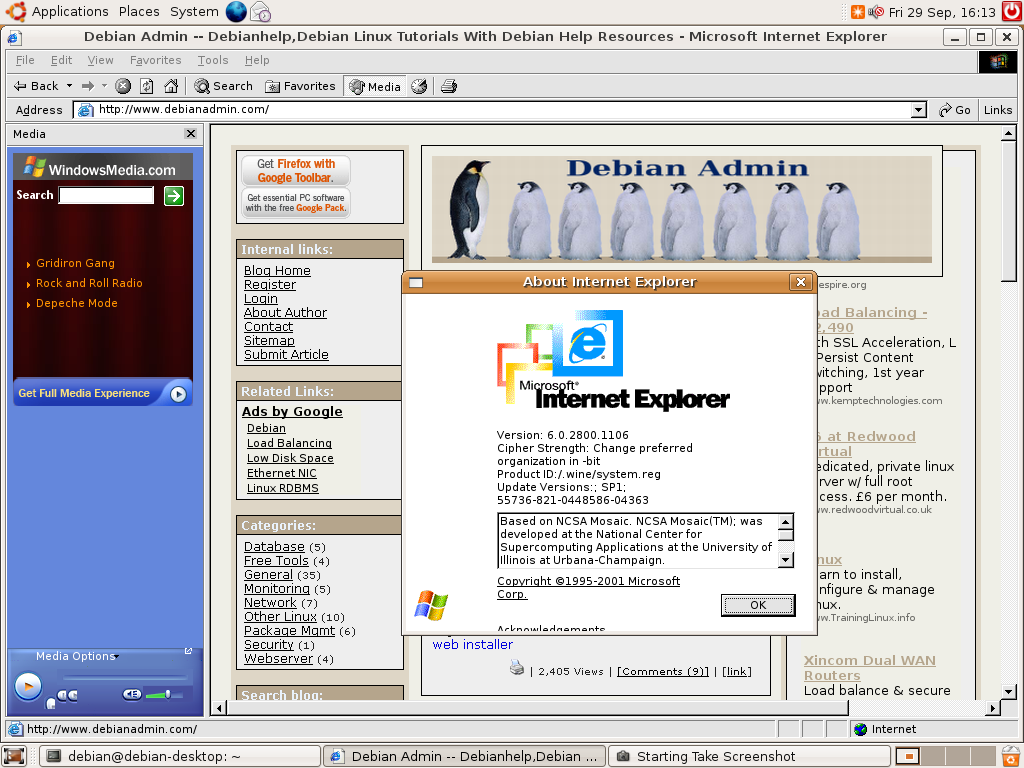Expand the address bar dropdown arrow

click(919, 110)
